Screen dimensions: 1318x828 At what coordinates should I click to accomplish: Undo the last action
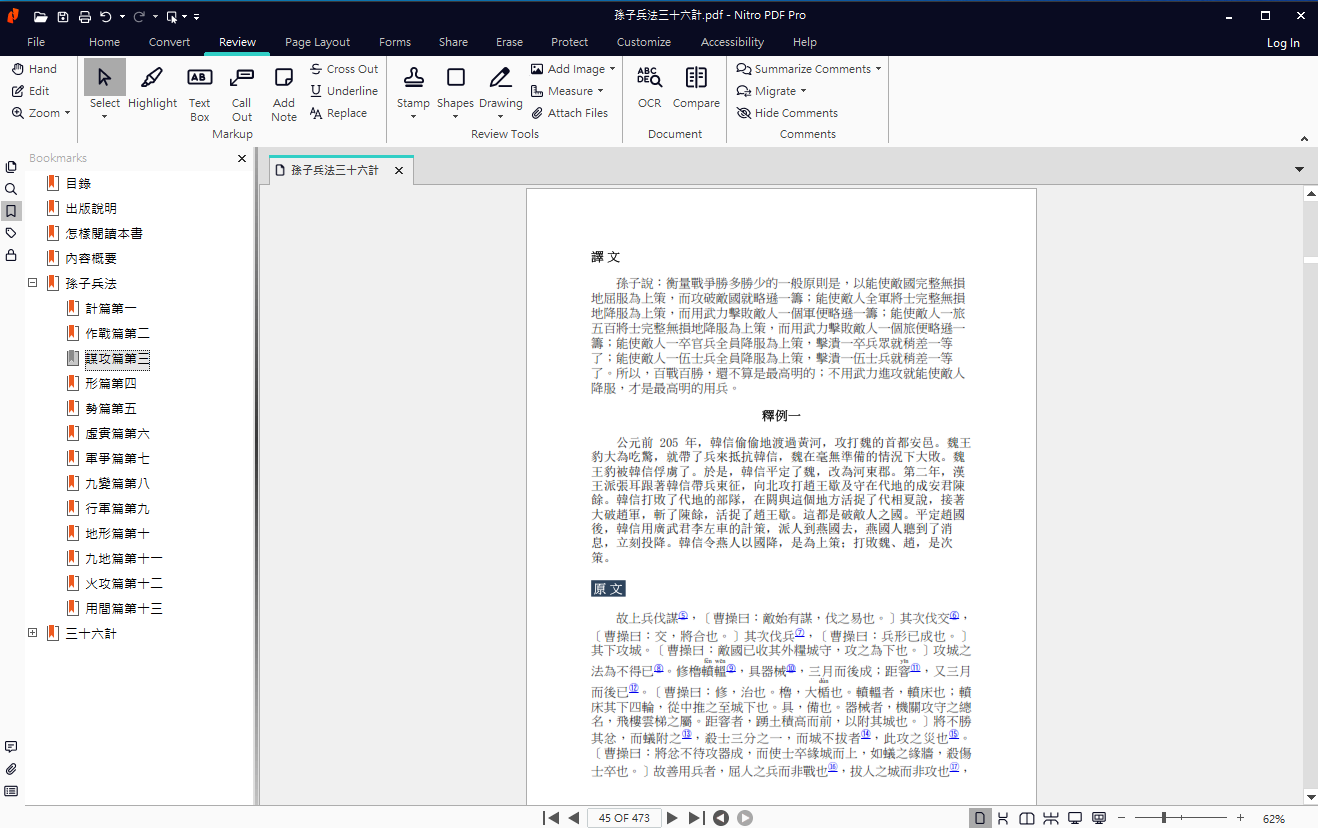(106, 16)
